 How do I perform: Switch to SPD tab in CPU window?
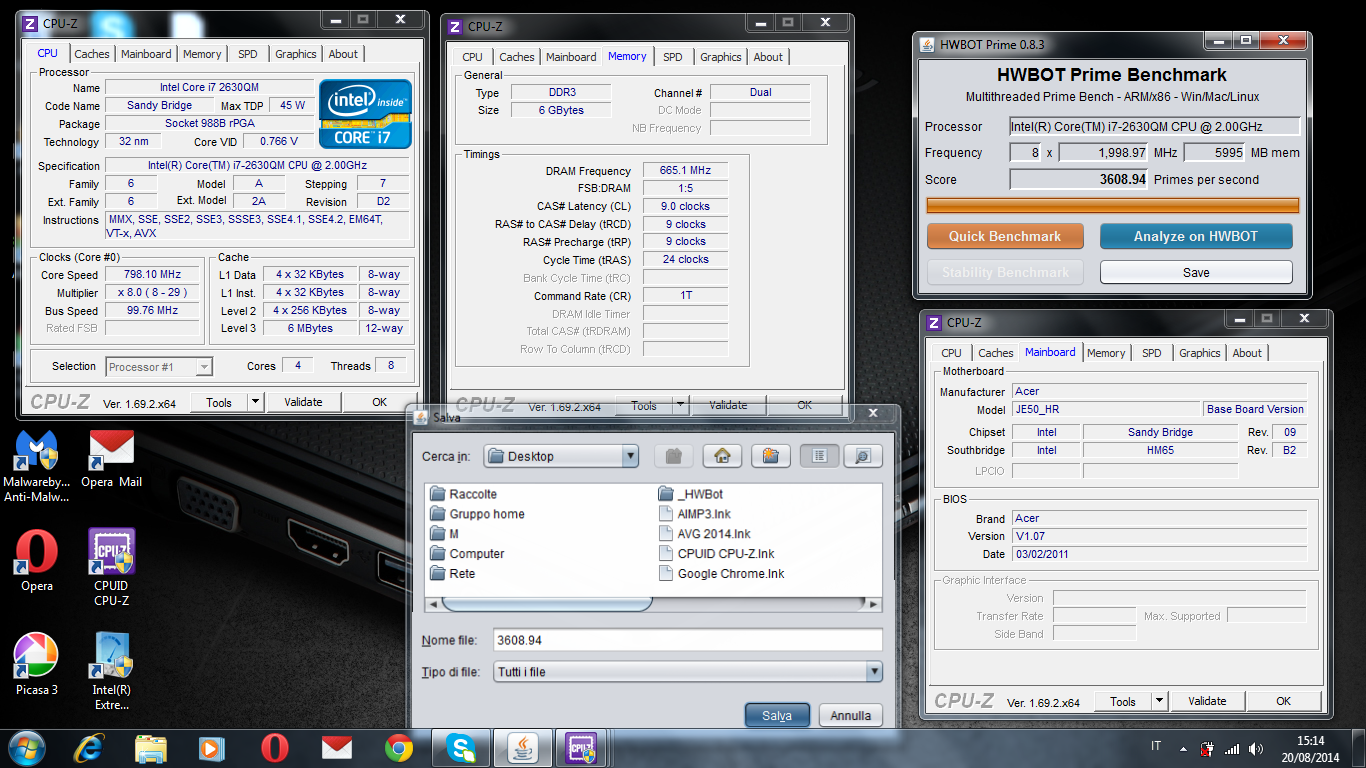(248, 54)
